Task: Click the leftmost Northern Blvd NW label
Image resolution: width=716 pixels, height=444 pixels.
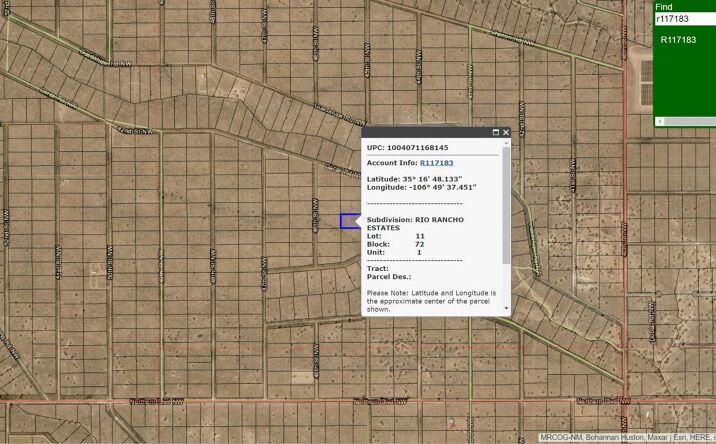Action: coord(157,402)
